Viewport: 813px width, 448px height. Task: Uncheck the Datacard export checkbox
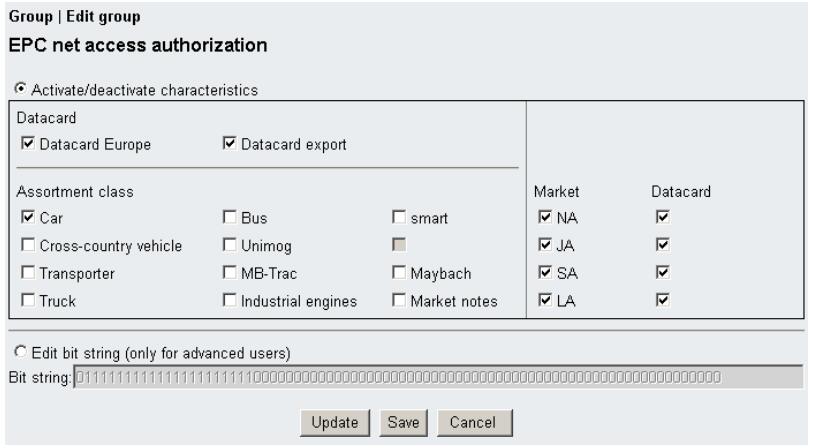[x=229, y=145]
